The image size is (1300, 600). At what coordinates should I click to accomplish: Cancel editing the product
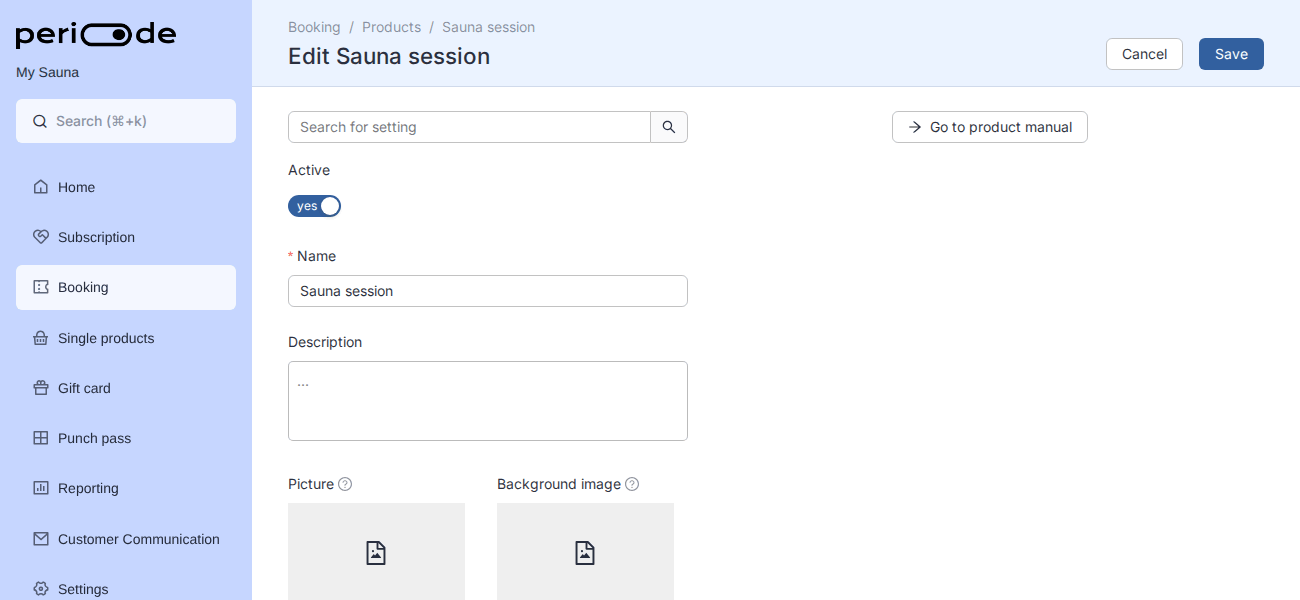1144,54
